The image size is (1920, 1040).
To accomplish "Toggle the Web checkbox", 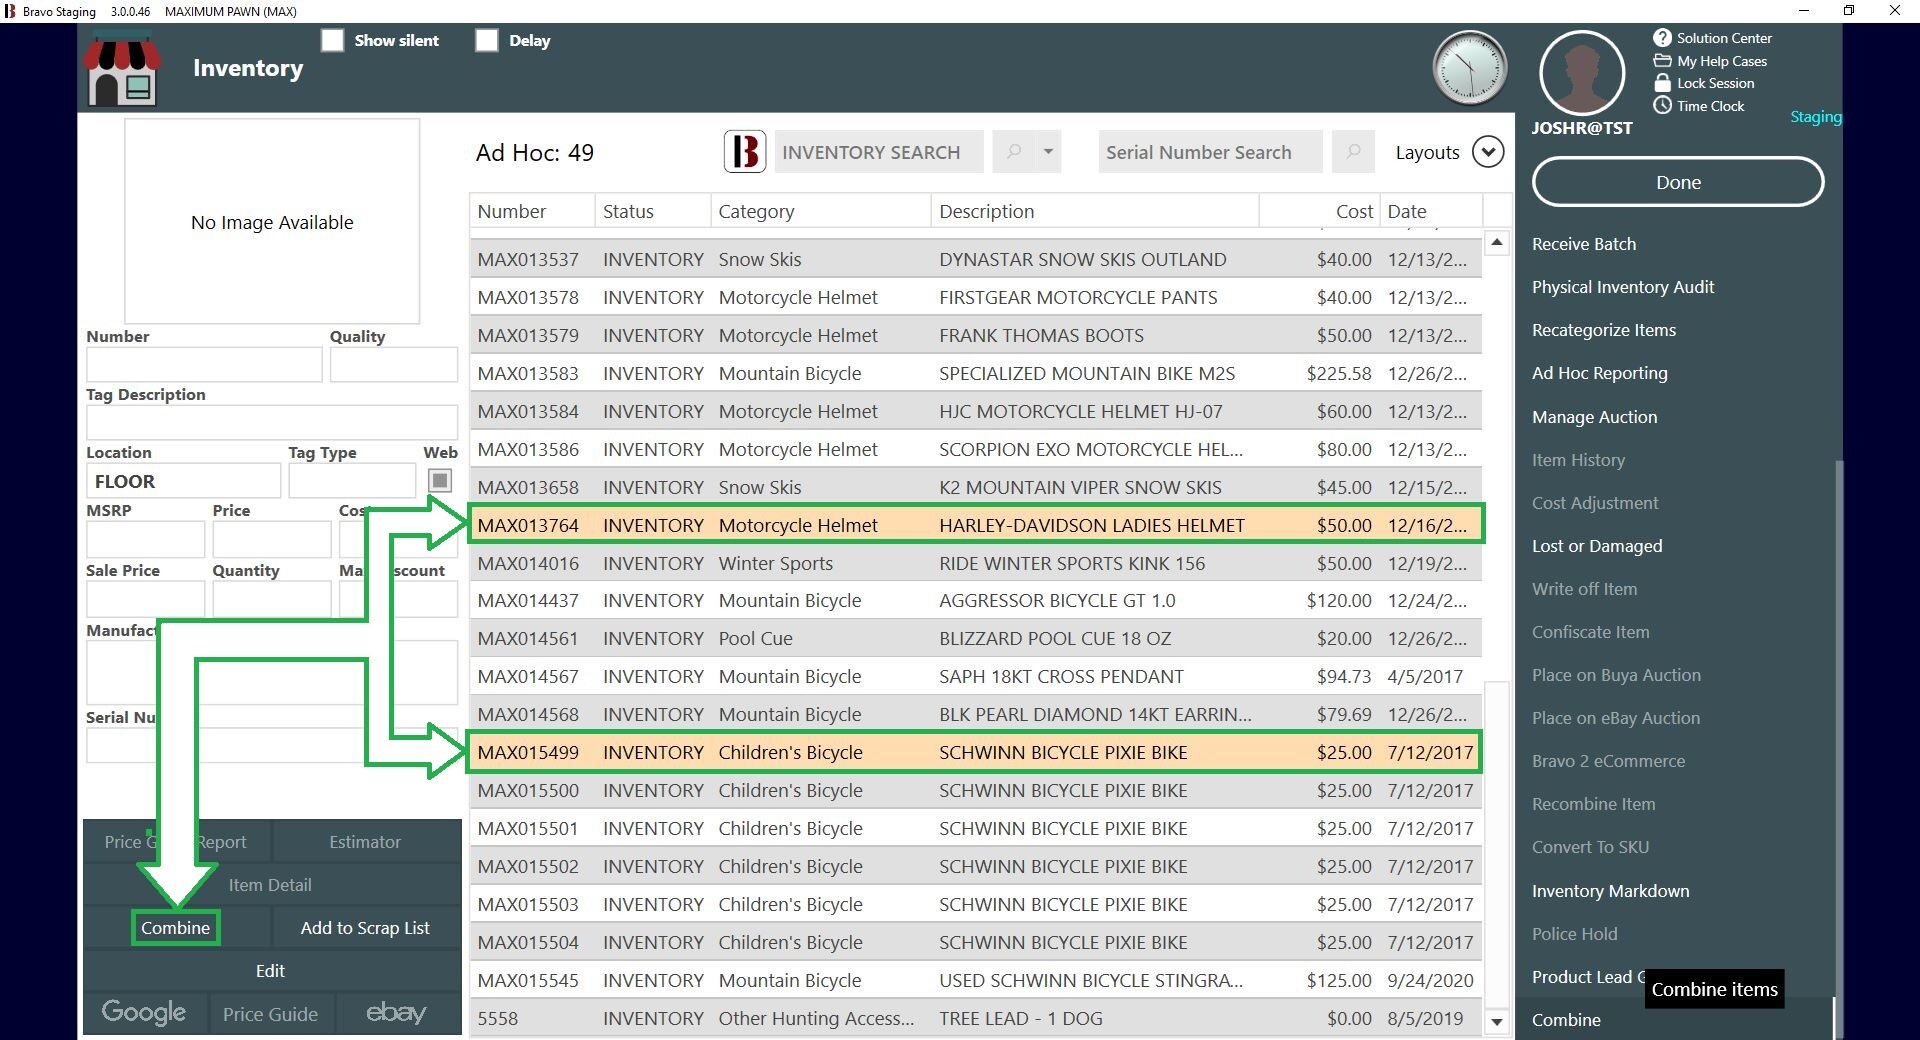I will click(440, 481).
